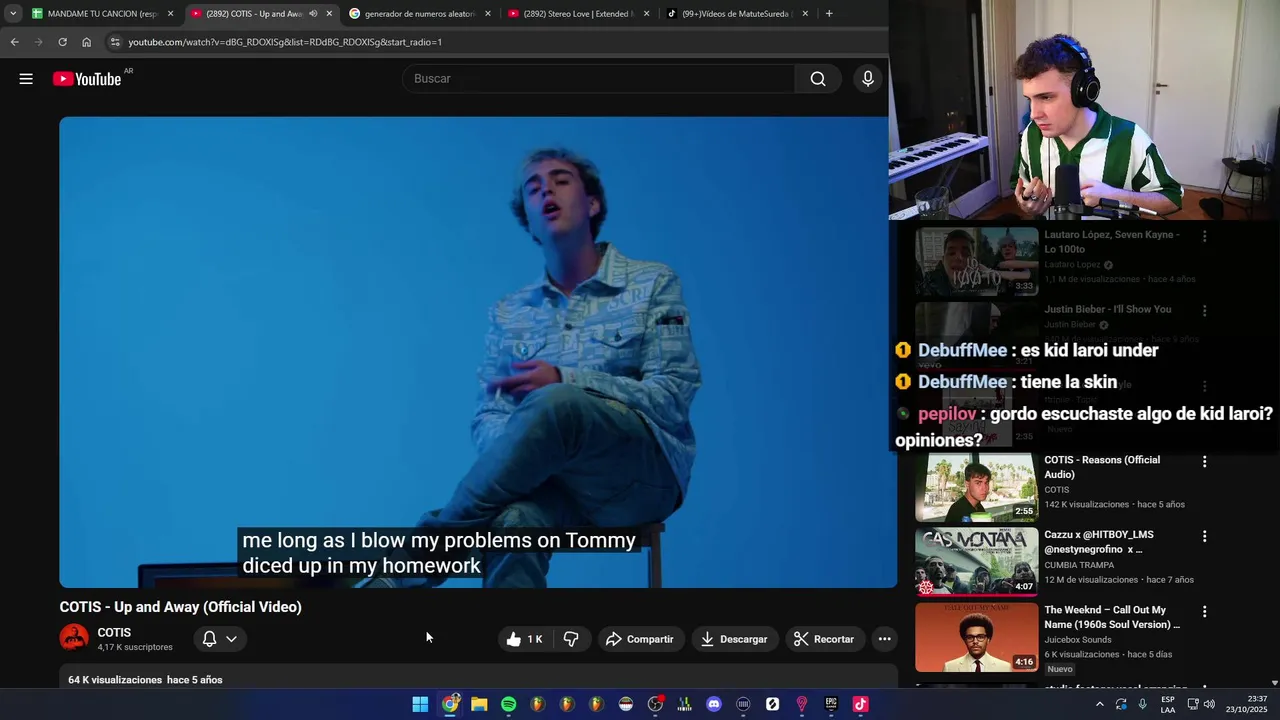Open the YouTube hamburger guide menu
This screenshot has height=720, width=1280.
click(26, 79)
